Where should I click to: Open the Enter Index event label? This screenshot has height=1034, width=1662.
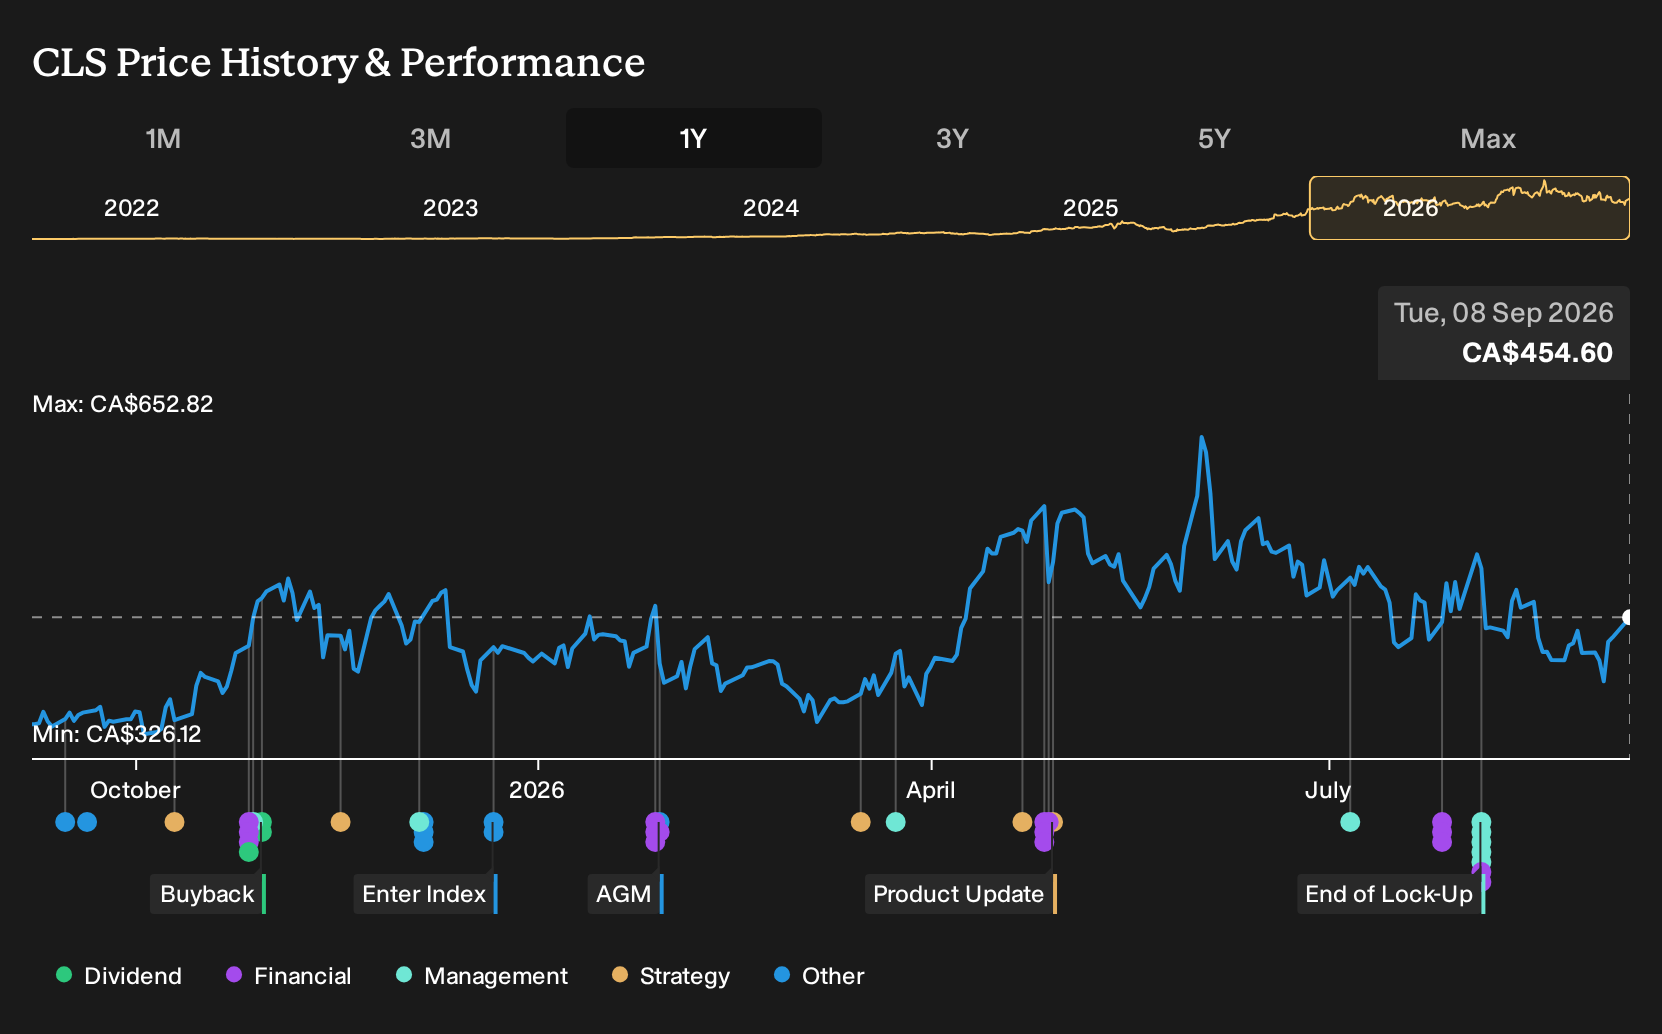pyautogui.click(x=425, y=894)
